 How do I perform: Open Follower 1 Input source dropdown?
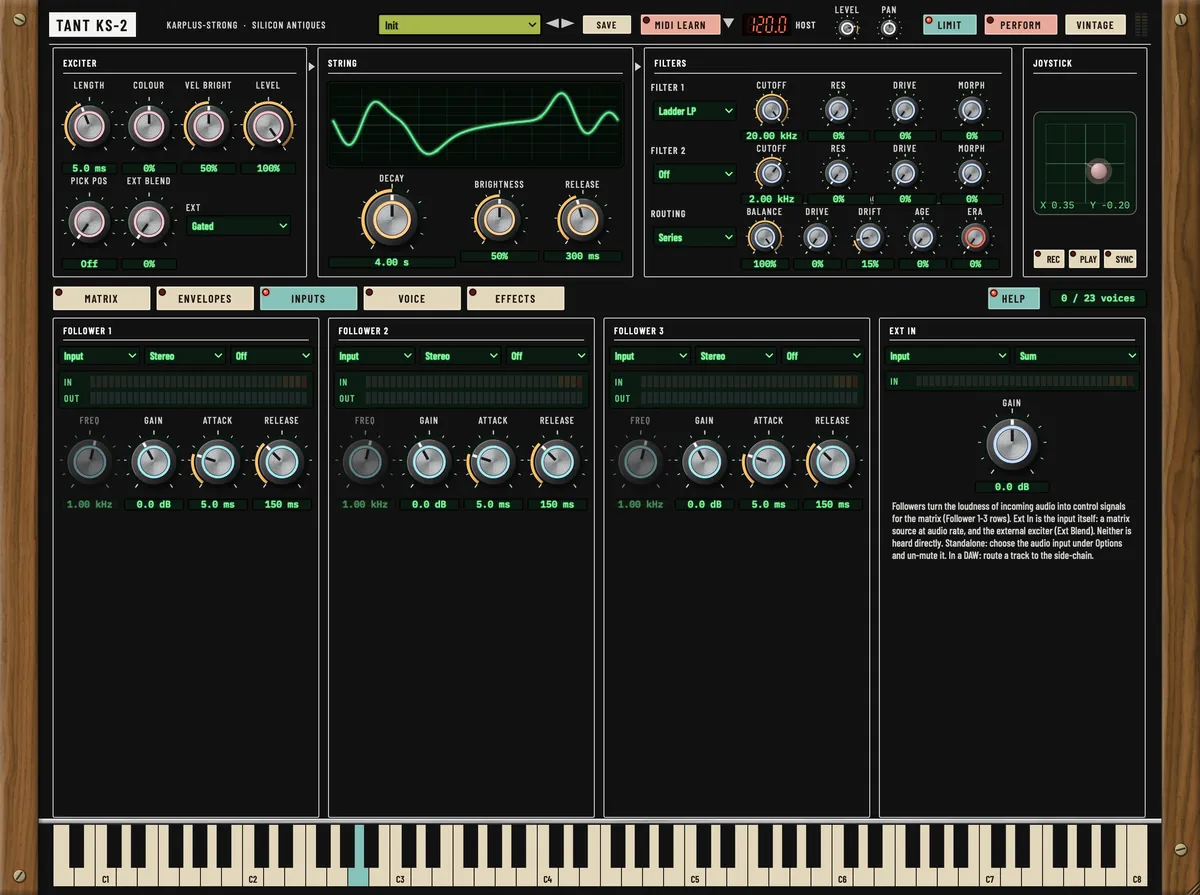[99, 356]
